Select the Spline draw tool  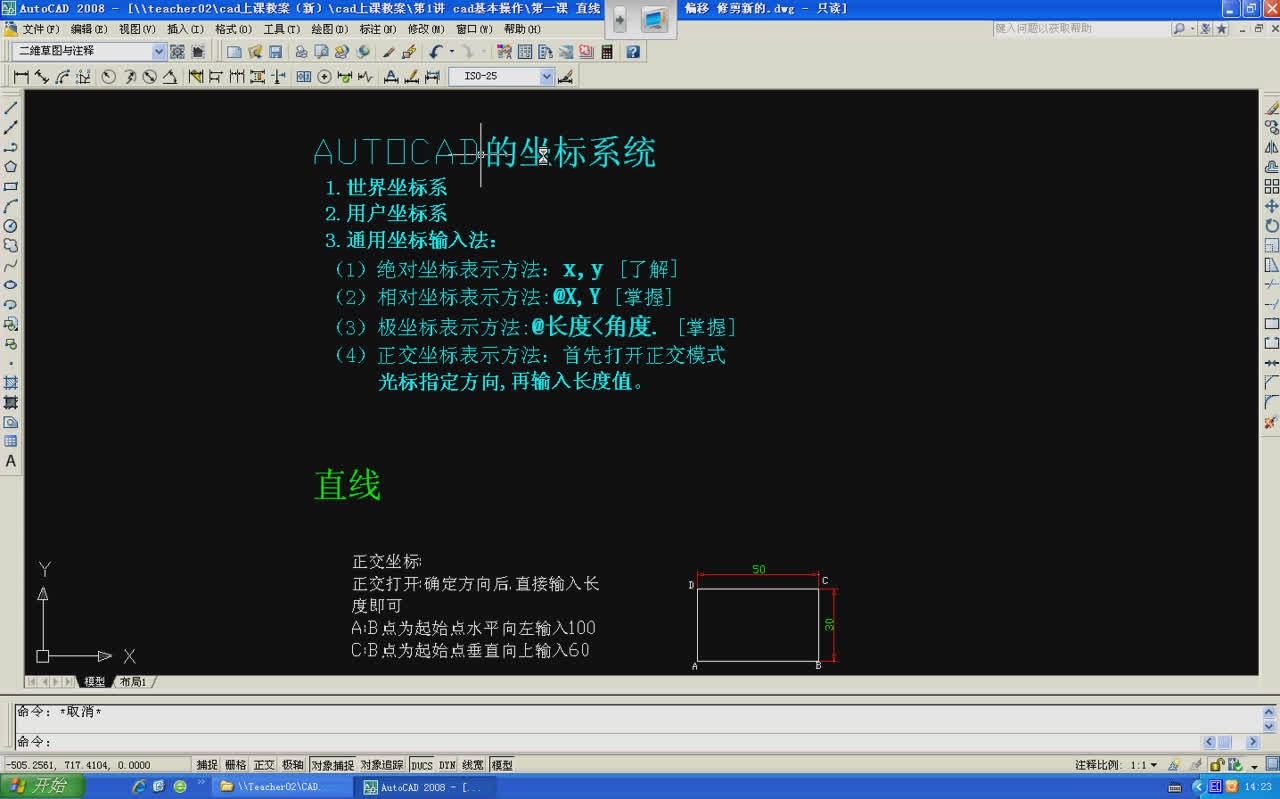coord(11,266)
